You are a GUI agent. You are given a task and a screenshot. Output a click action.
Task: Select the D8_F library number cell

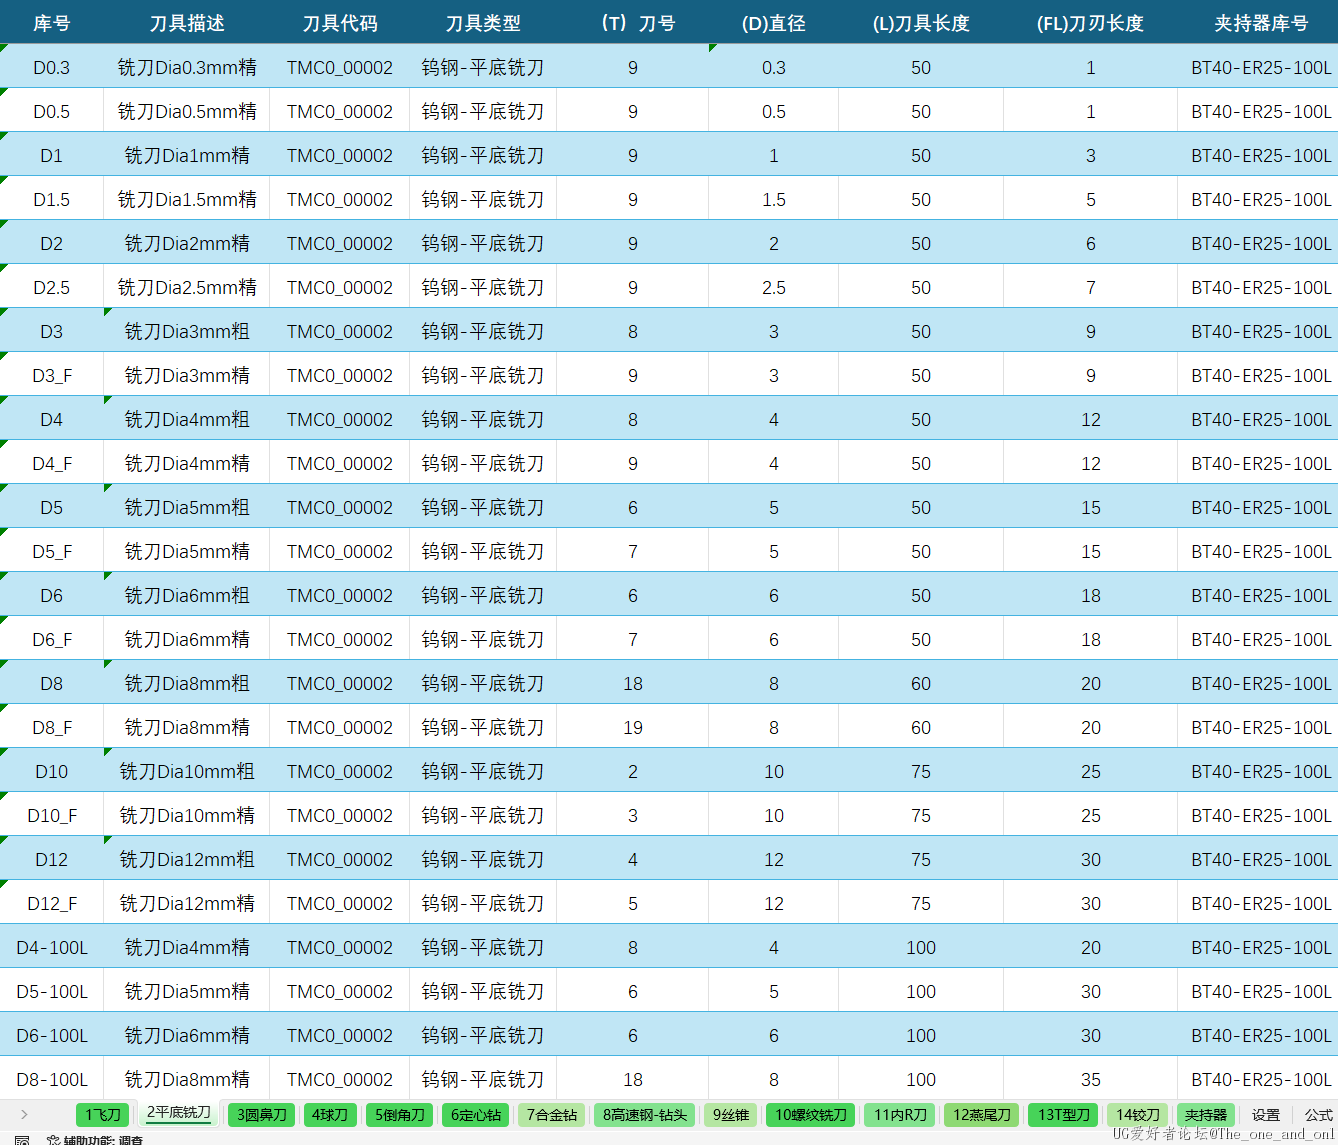pos(51,727)
